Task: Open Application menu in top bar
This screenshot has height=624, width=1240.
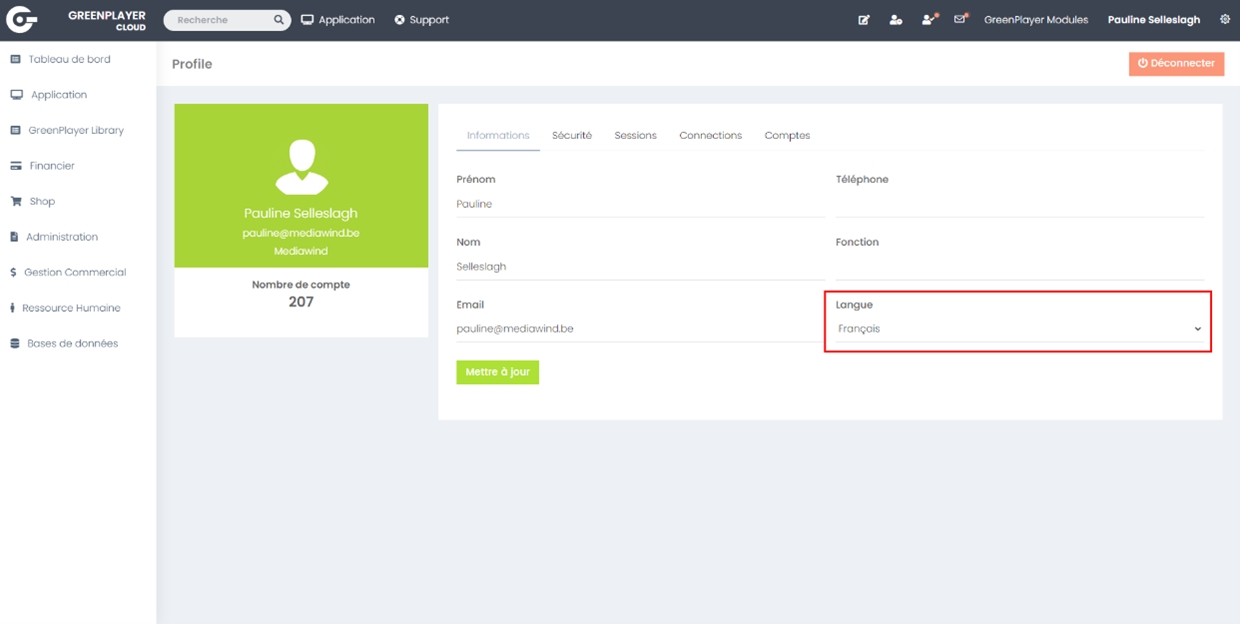Action: point(338,20)
